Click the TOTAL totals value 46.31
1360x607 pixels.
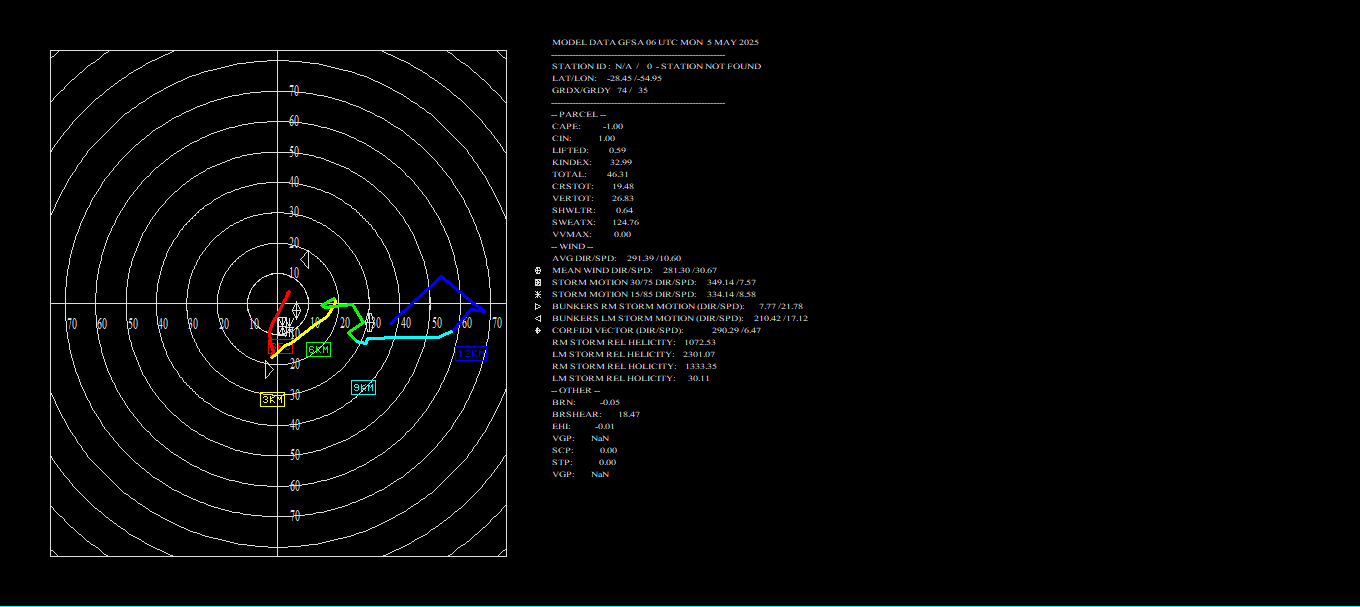coord(617,174)
